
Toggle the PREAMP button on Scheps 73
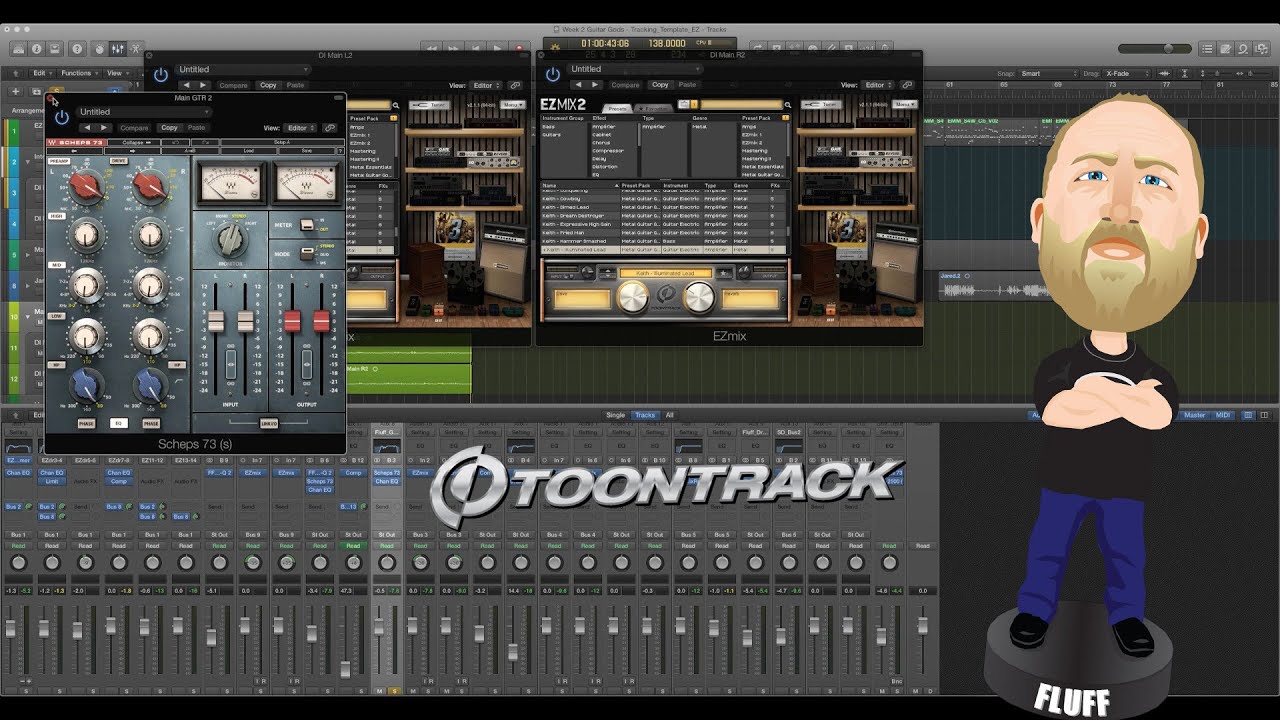pos(59,160)
